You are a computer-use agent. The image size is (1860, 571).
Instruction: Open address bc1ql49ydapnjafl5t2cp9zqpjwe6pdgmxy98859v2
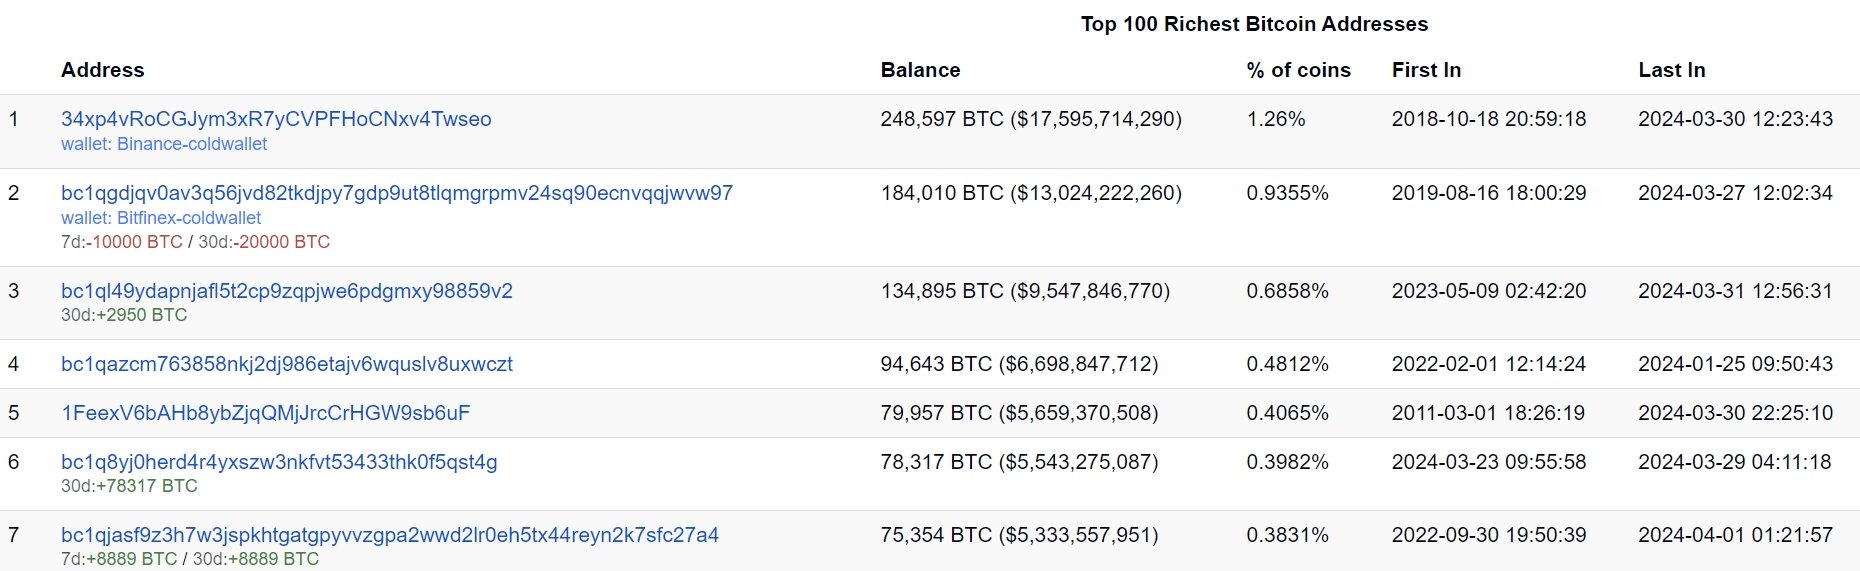[x=286, y=291]
